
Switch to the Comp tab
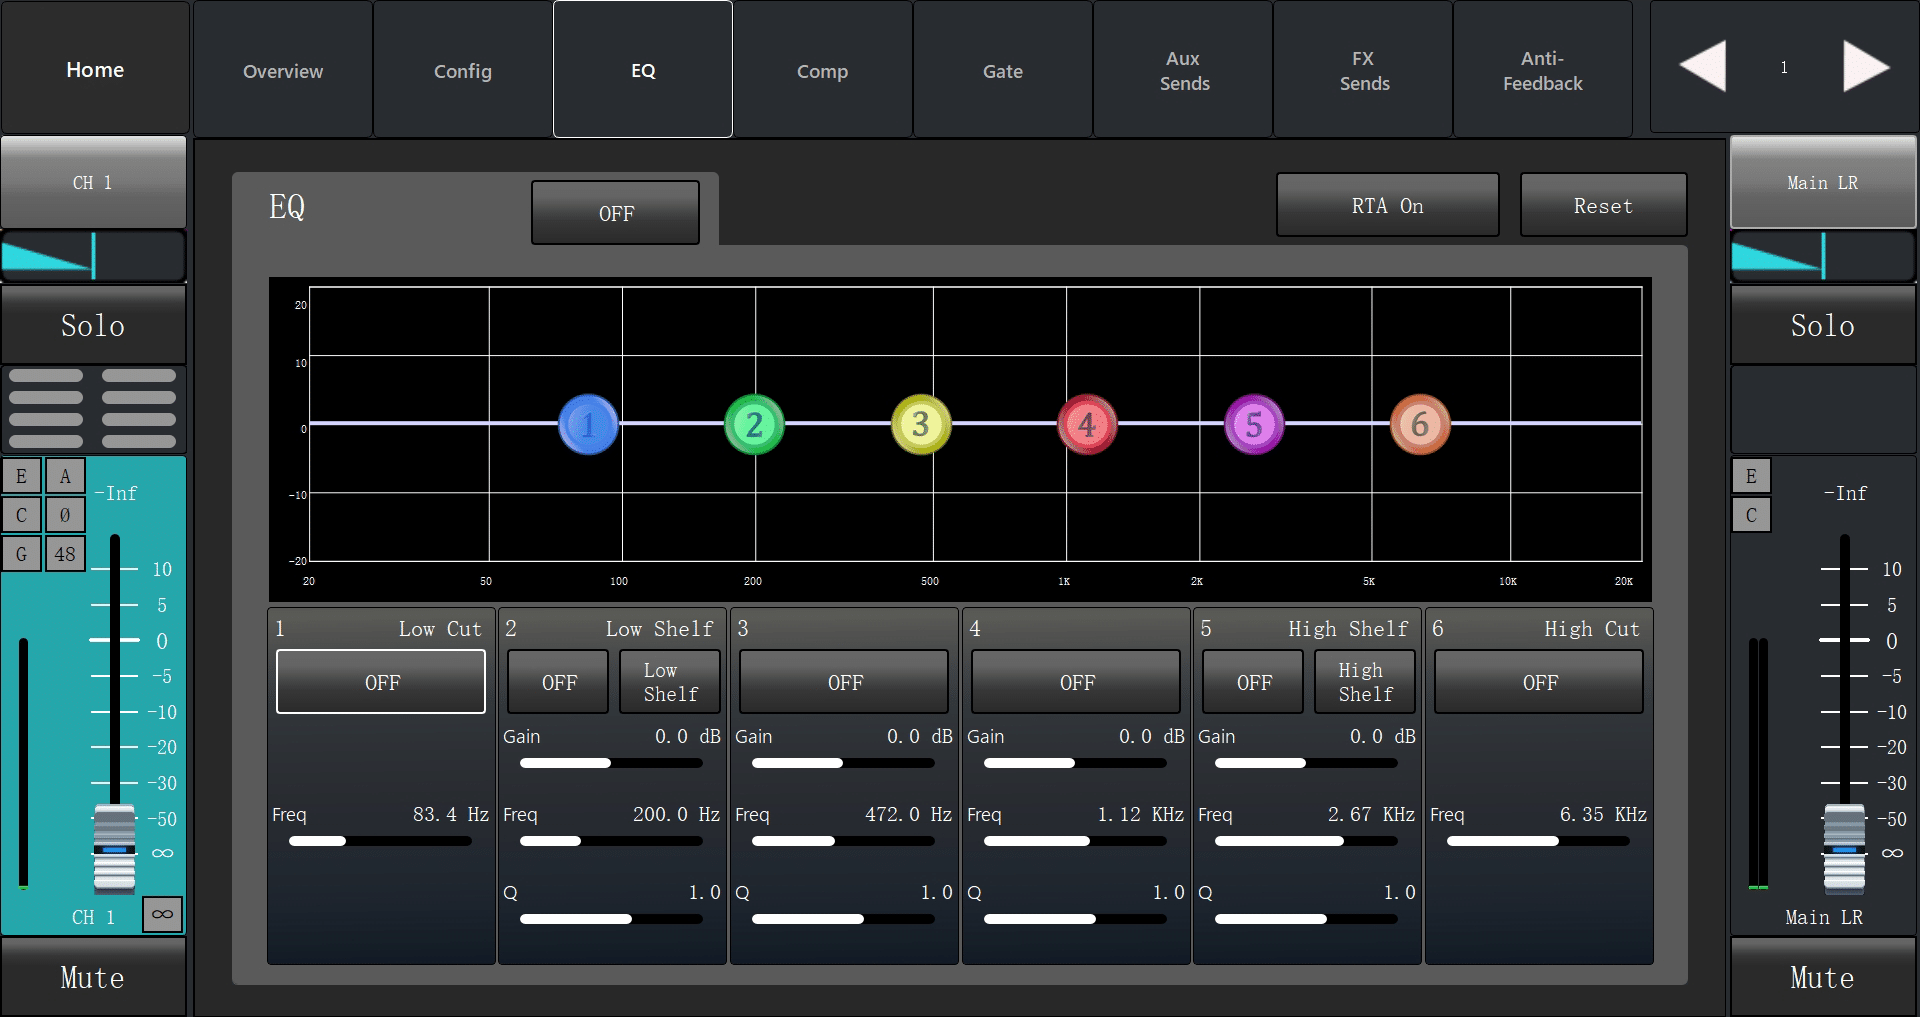[822, 70]
